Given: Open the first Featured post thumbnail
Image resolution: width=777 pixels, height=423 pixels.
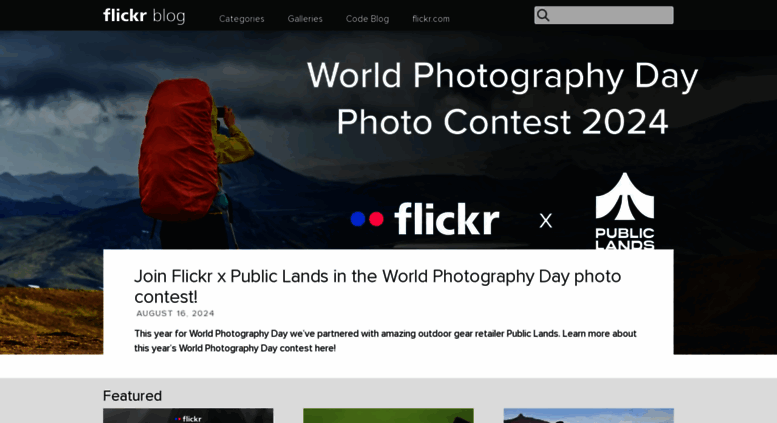Looking at the screenshot, I should (x=188, y=416).
